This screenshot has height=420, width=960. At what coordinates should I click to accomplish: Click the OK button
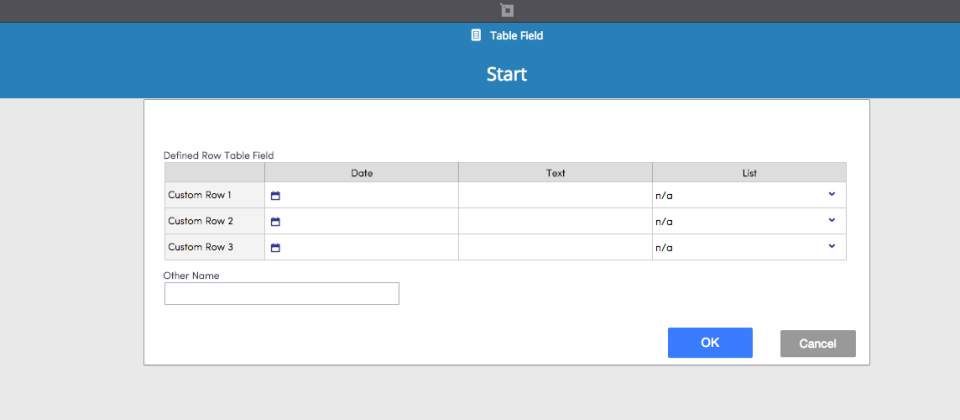pos(710,343)
